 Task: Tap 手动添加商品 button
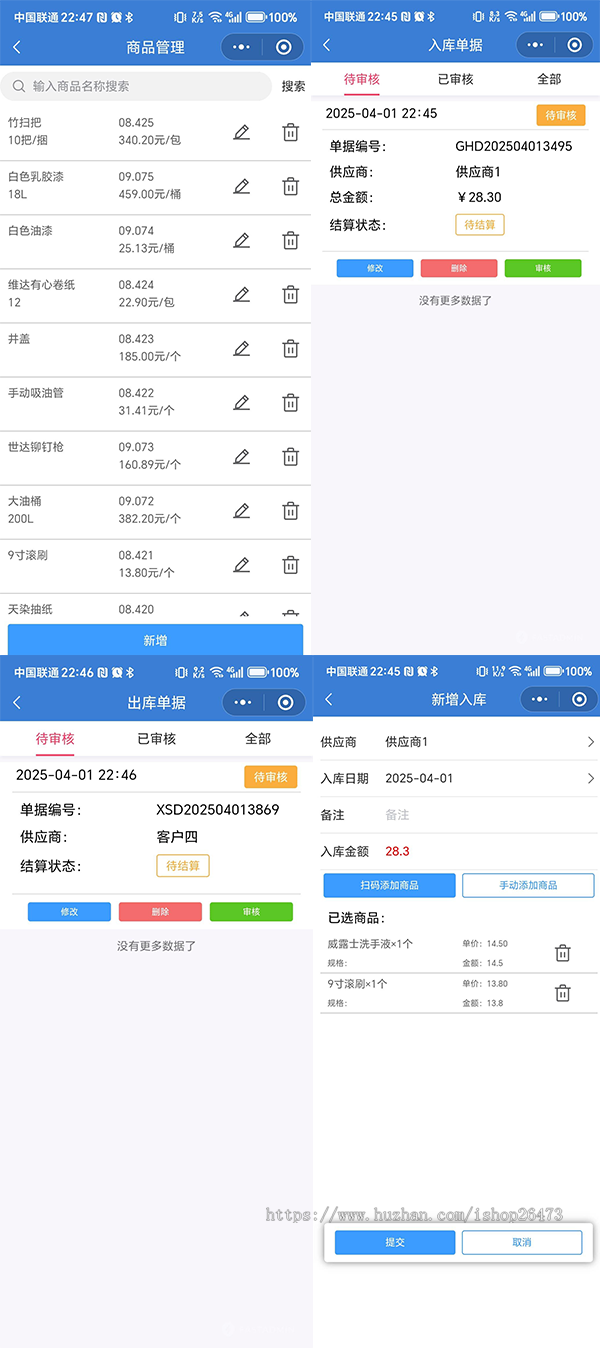click(x=528, y=885)
